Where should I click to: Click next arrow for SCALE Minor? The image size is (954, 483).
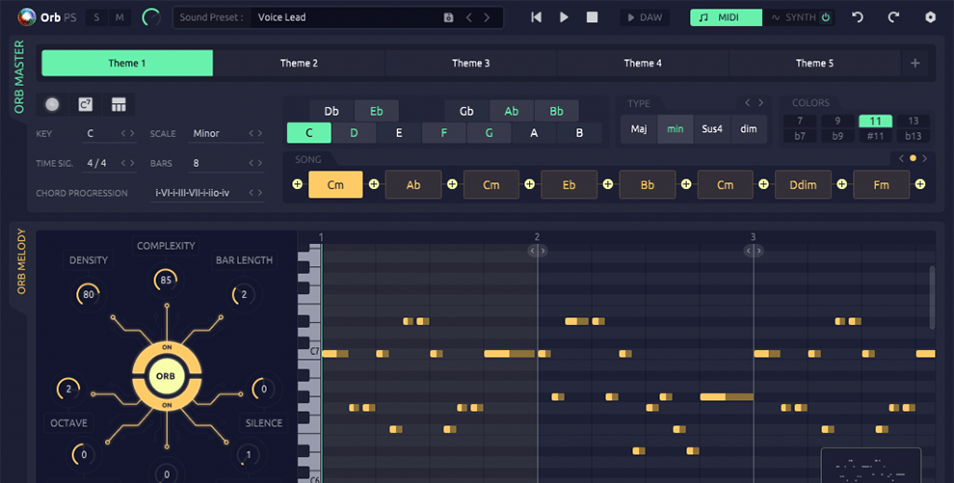[260, 133]
